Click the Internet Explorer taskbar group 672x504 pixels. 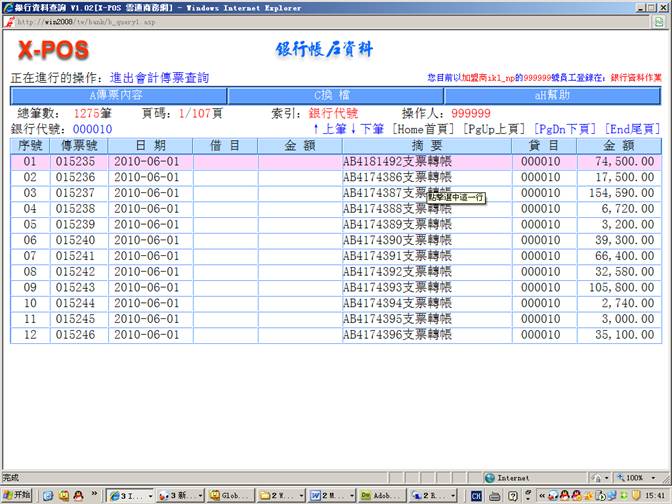[x=128, y=495]
